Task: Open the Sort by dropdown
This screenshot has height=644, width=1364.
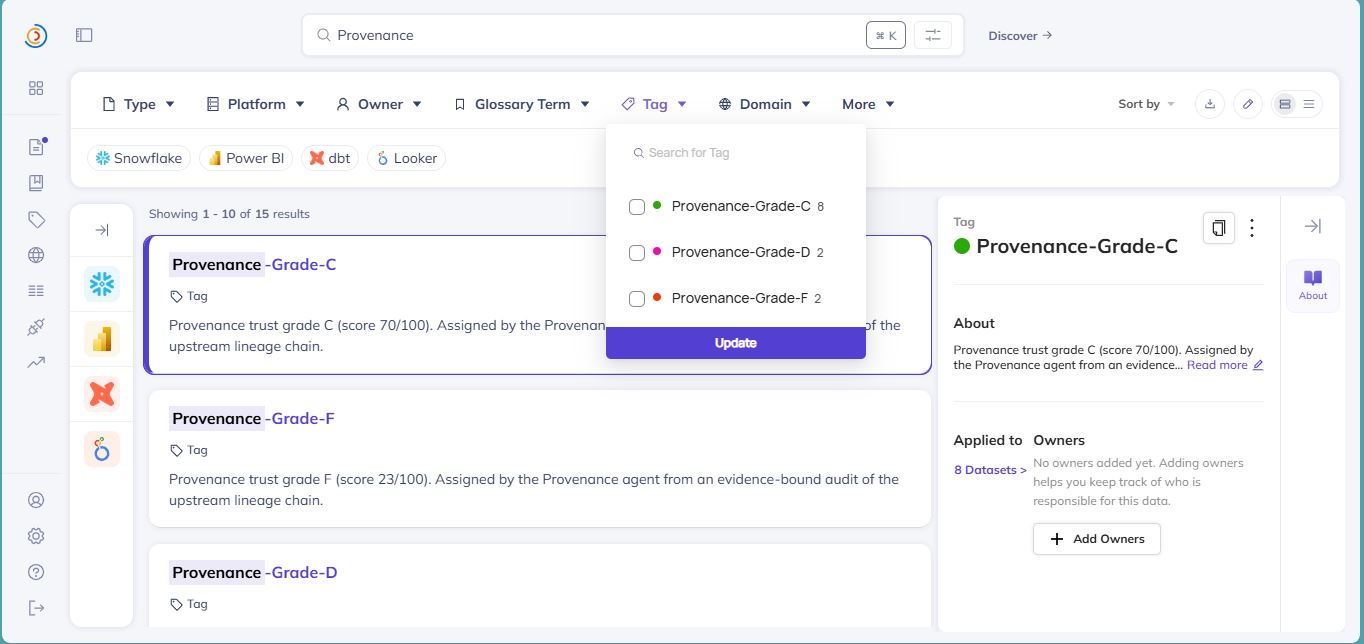Action: point(1146,104)
